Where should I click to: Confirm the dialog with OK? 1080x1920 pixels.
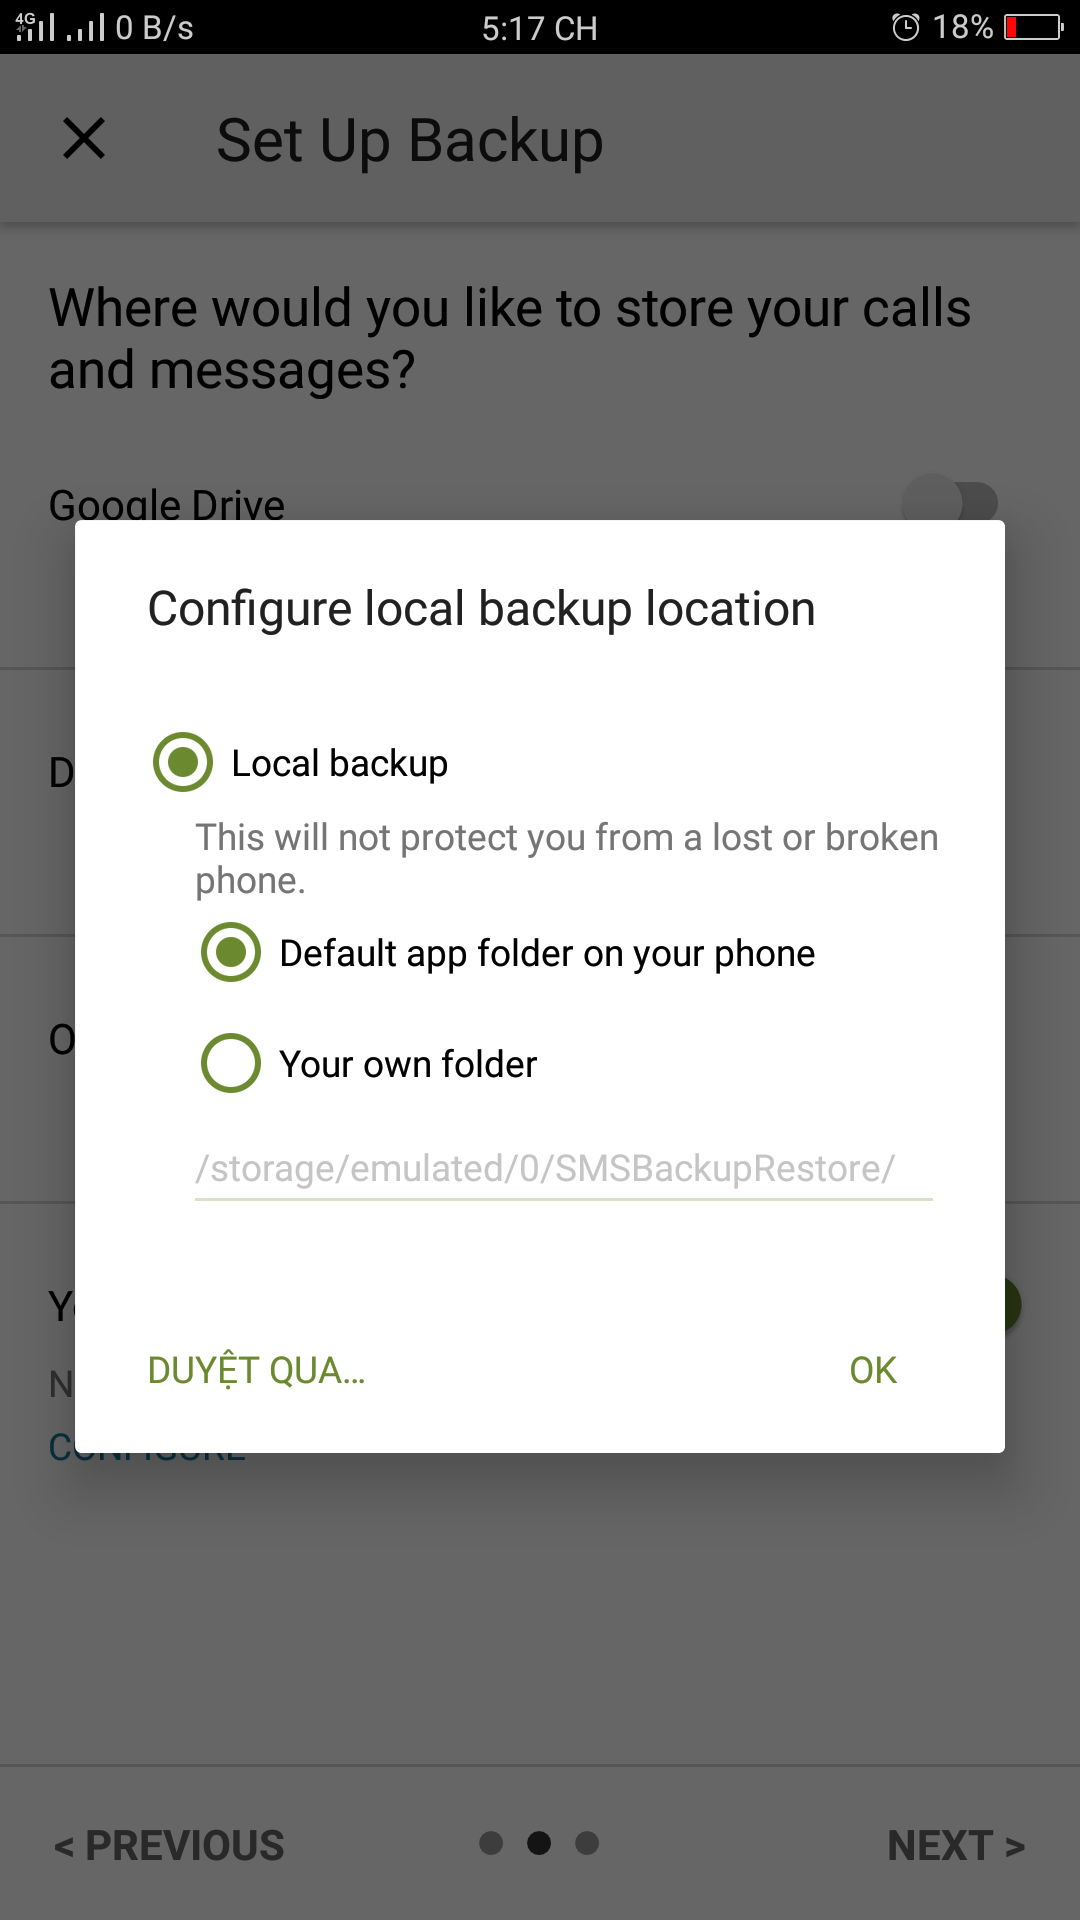coord(872,1370)
